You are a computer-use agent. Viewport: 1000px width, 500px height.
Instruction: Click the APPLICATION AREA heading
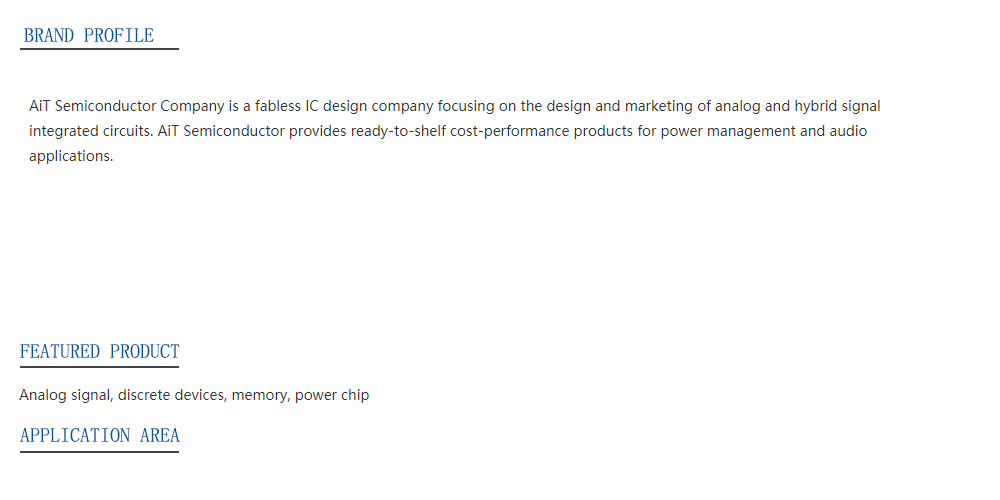click(99, 436)
